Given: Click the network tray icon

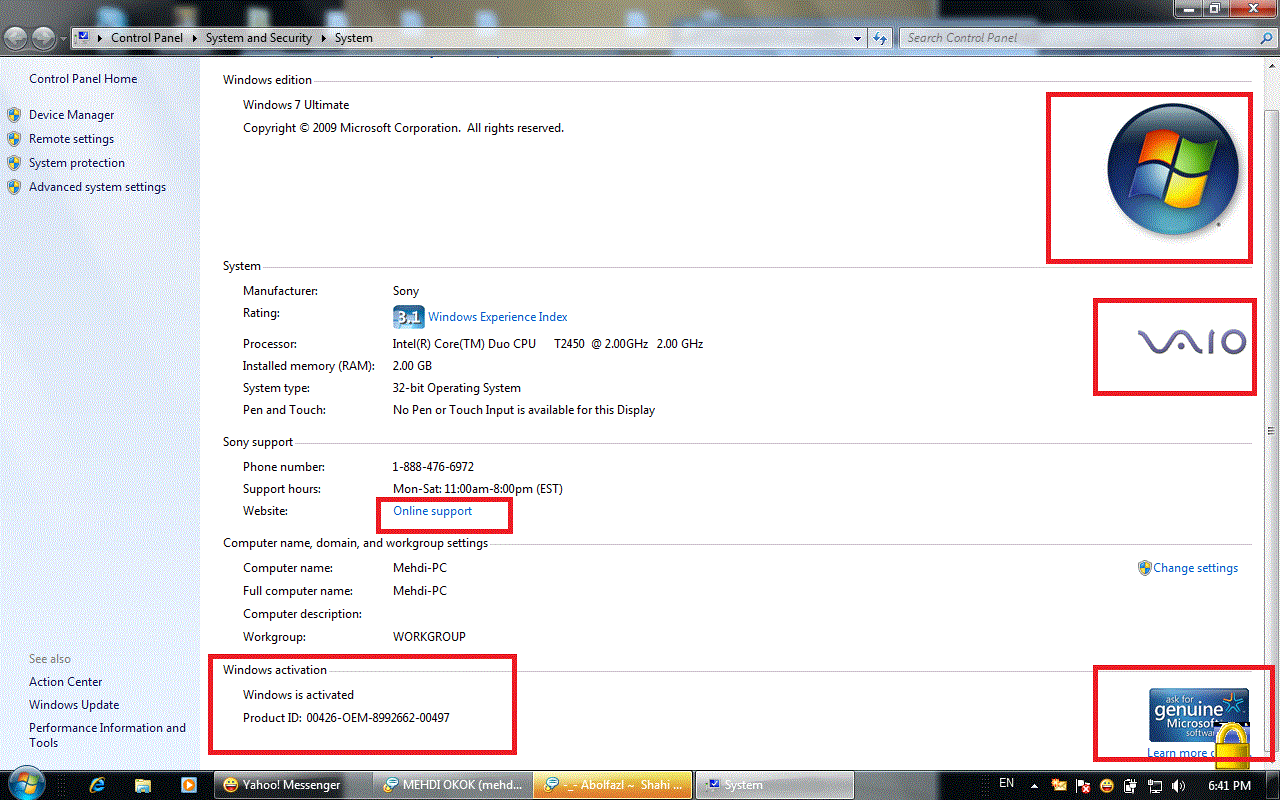Looking at the screenshot, I should tap(1155, 786).
